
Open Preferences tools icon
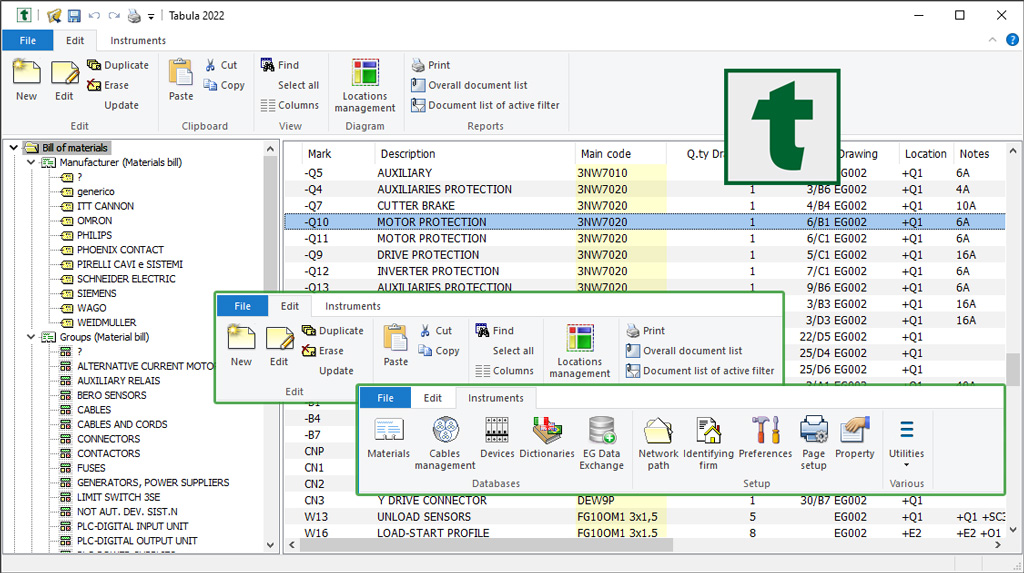[765, 438]
